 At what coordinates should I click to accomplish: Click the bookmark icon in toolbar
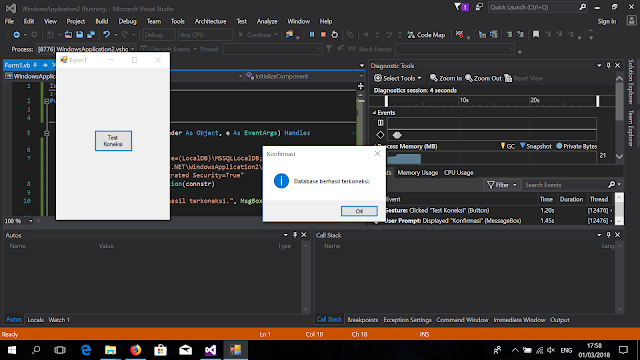[536, 35]
